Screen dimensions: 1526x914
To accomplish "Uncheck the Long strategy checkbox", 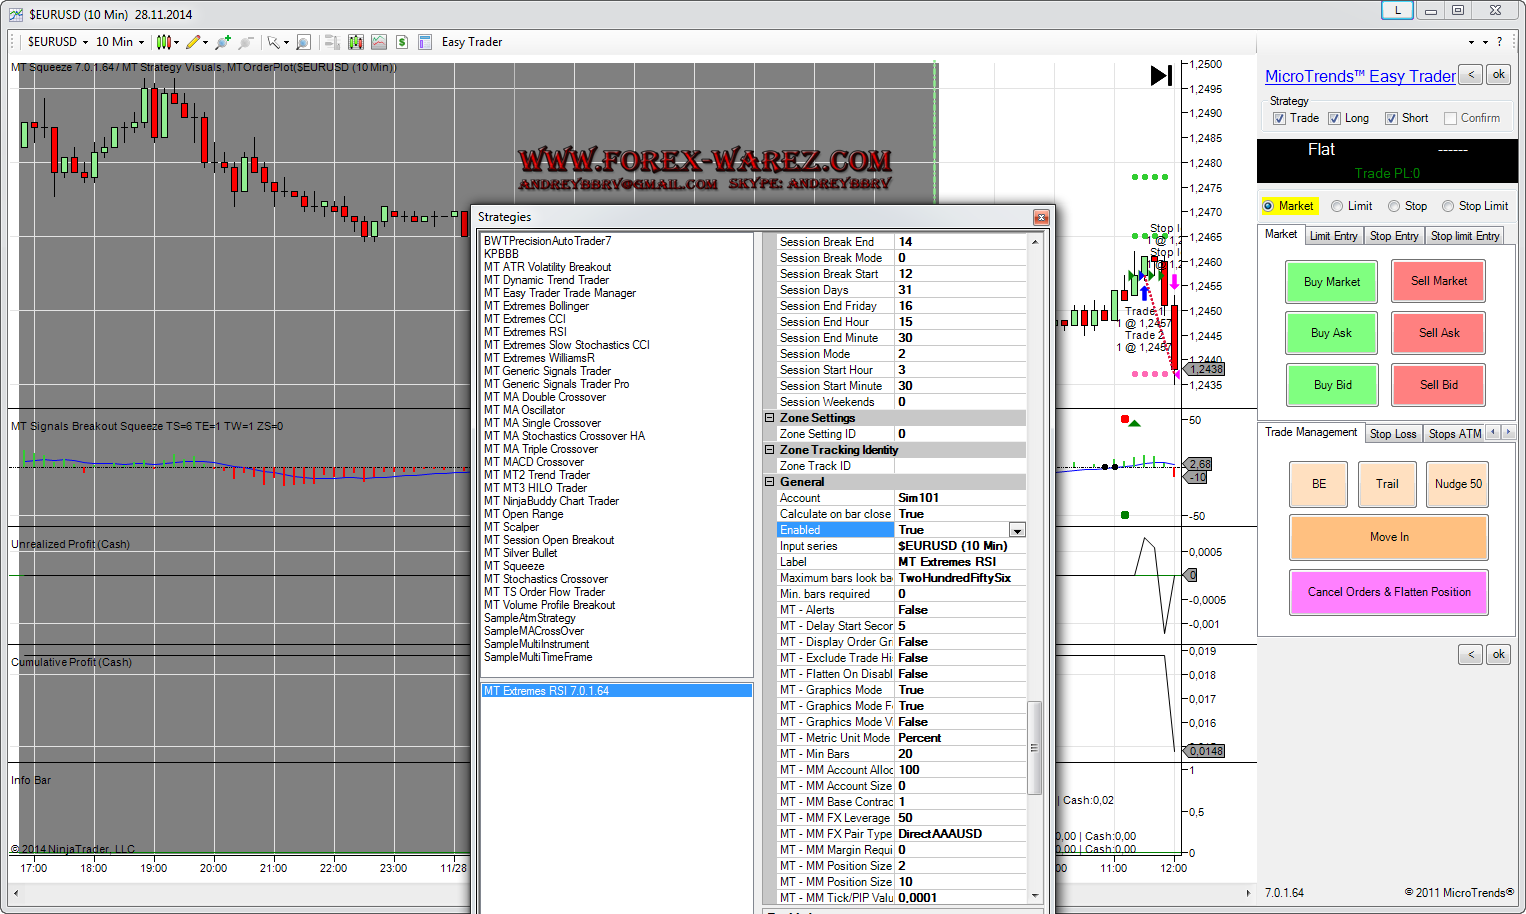I will [1334, 119].
